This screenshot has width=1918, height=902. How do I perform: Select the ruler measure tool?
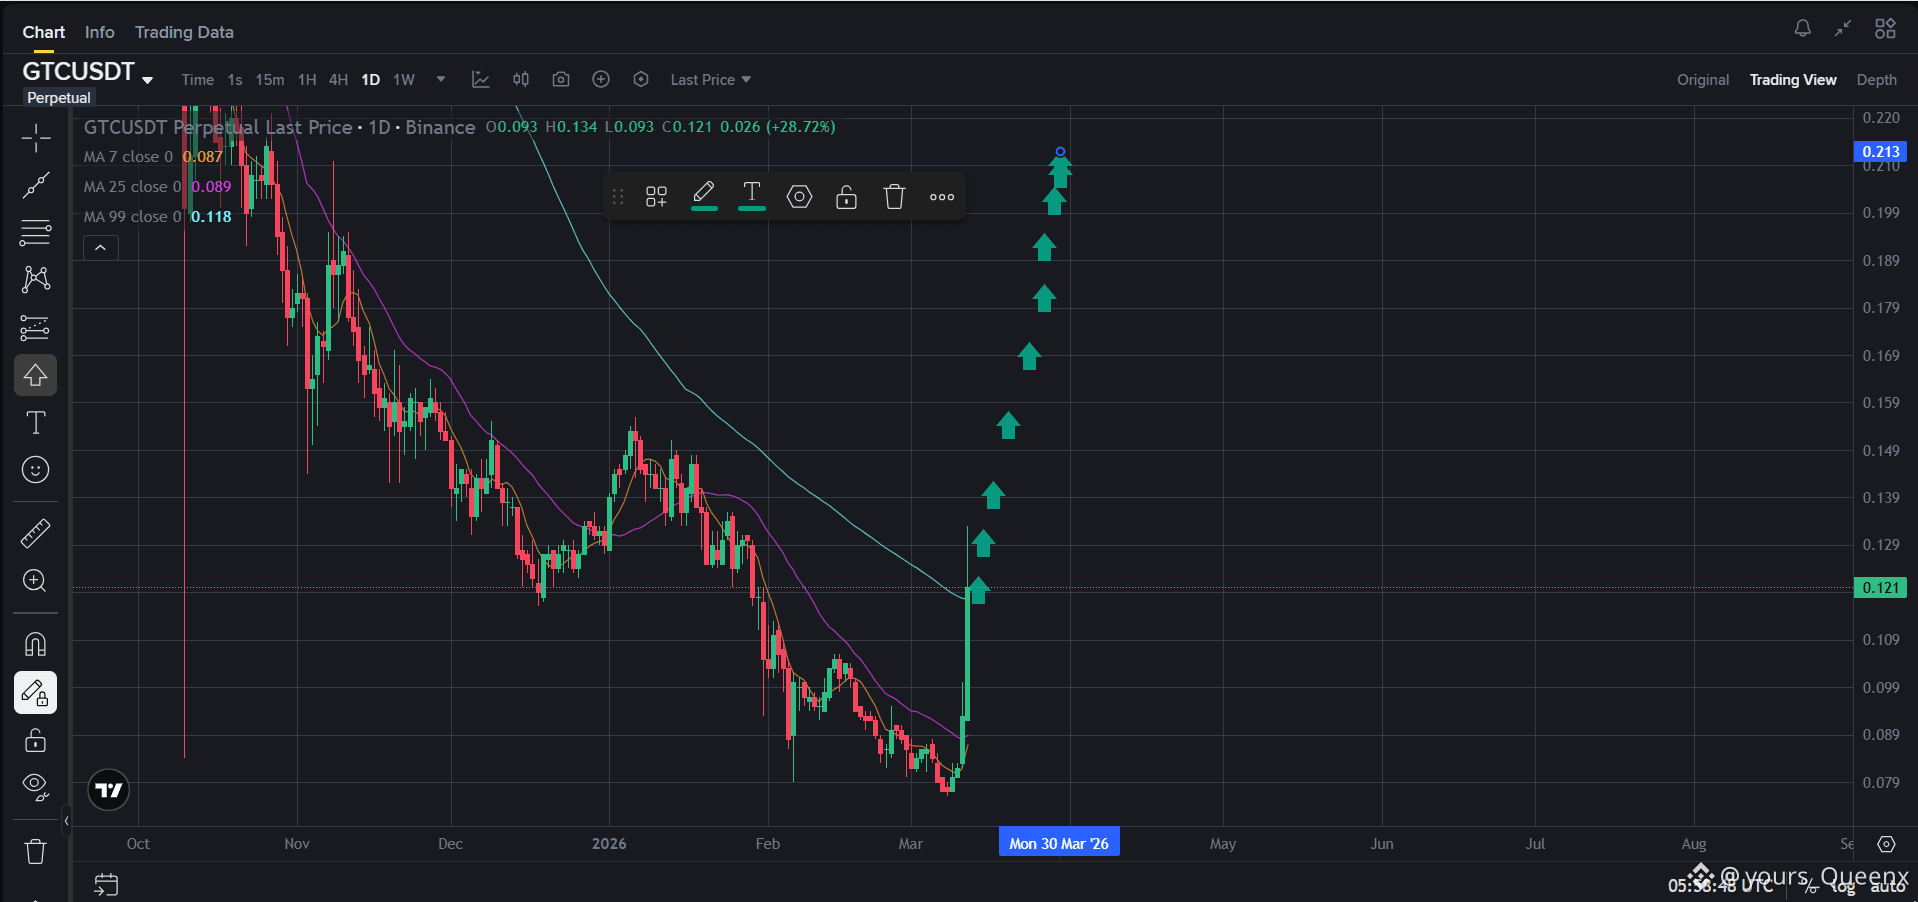click(x=36, y=533)
